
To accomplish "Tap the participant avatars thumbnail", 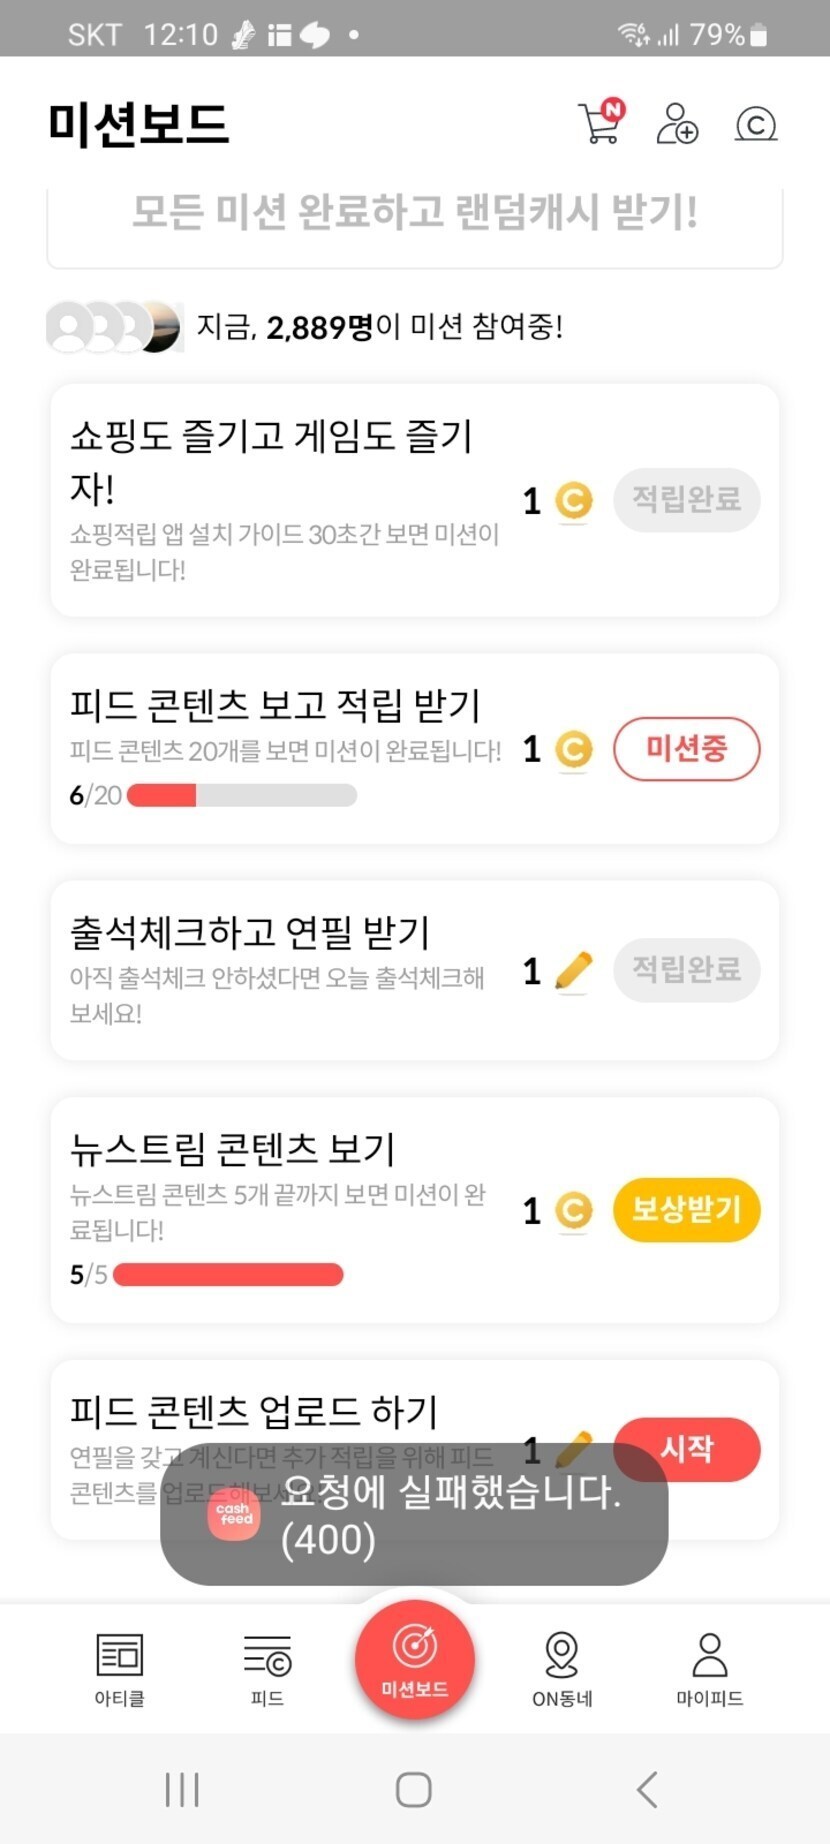I will 114,327.
